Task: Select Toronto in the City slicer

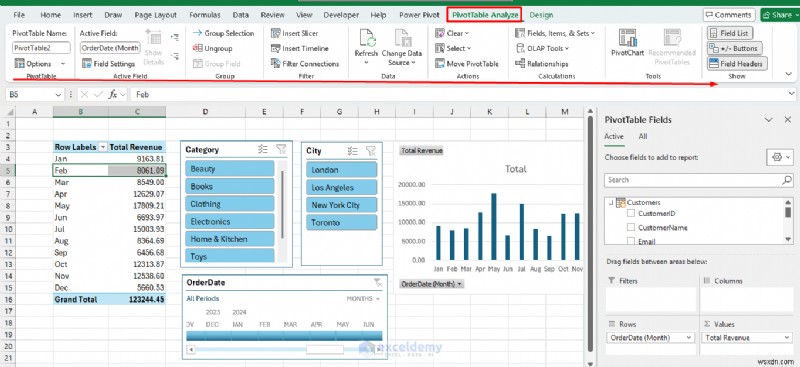Action: (341, 223)
